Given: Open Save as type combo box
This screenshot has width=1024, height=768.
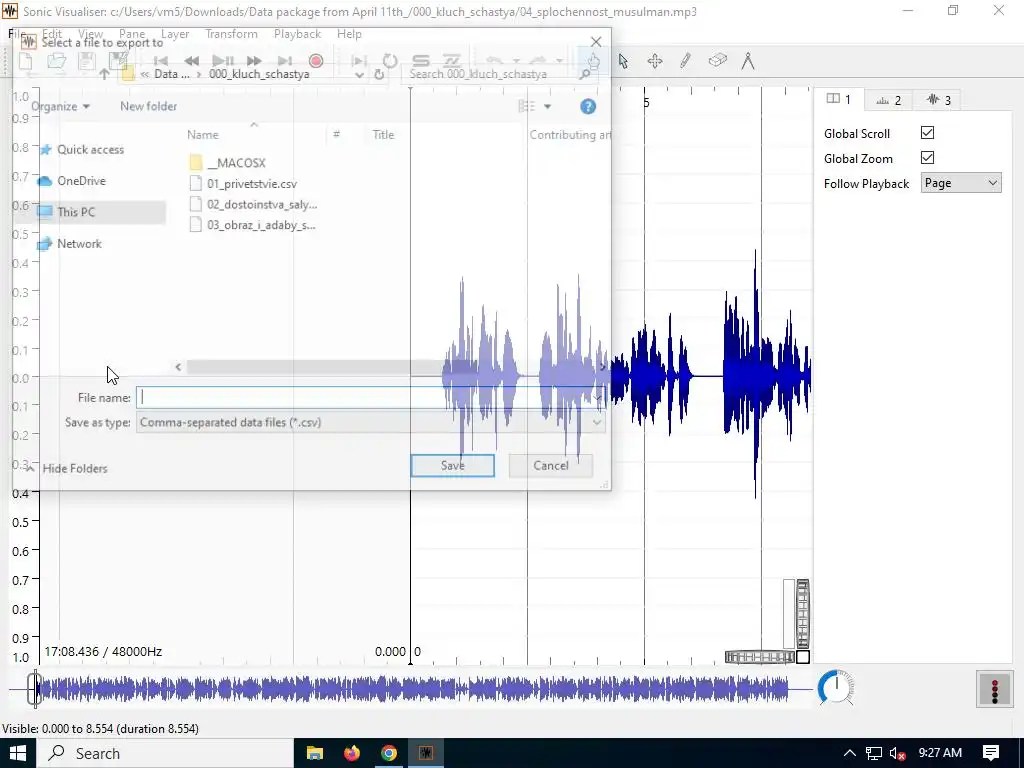Looking at the screenshot, I should pyautogui.click(x=370, y=423).
